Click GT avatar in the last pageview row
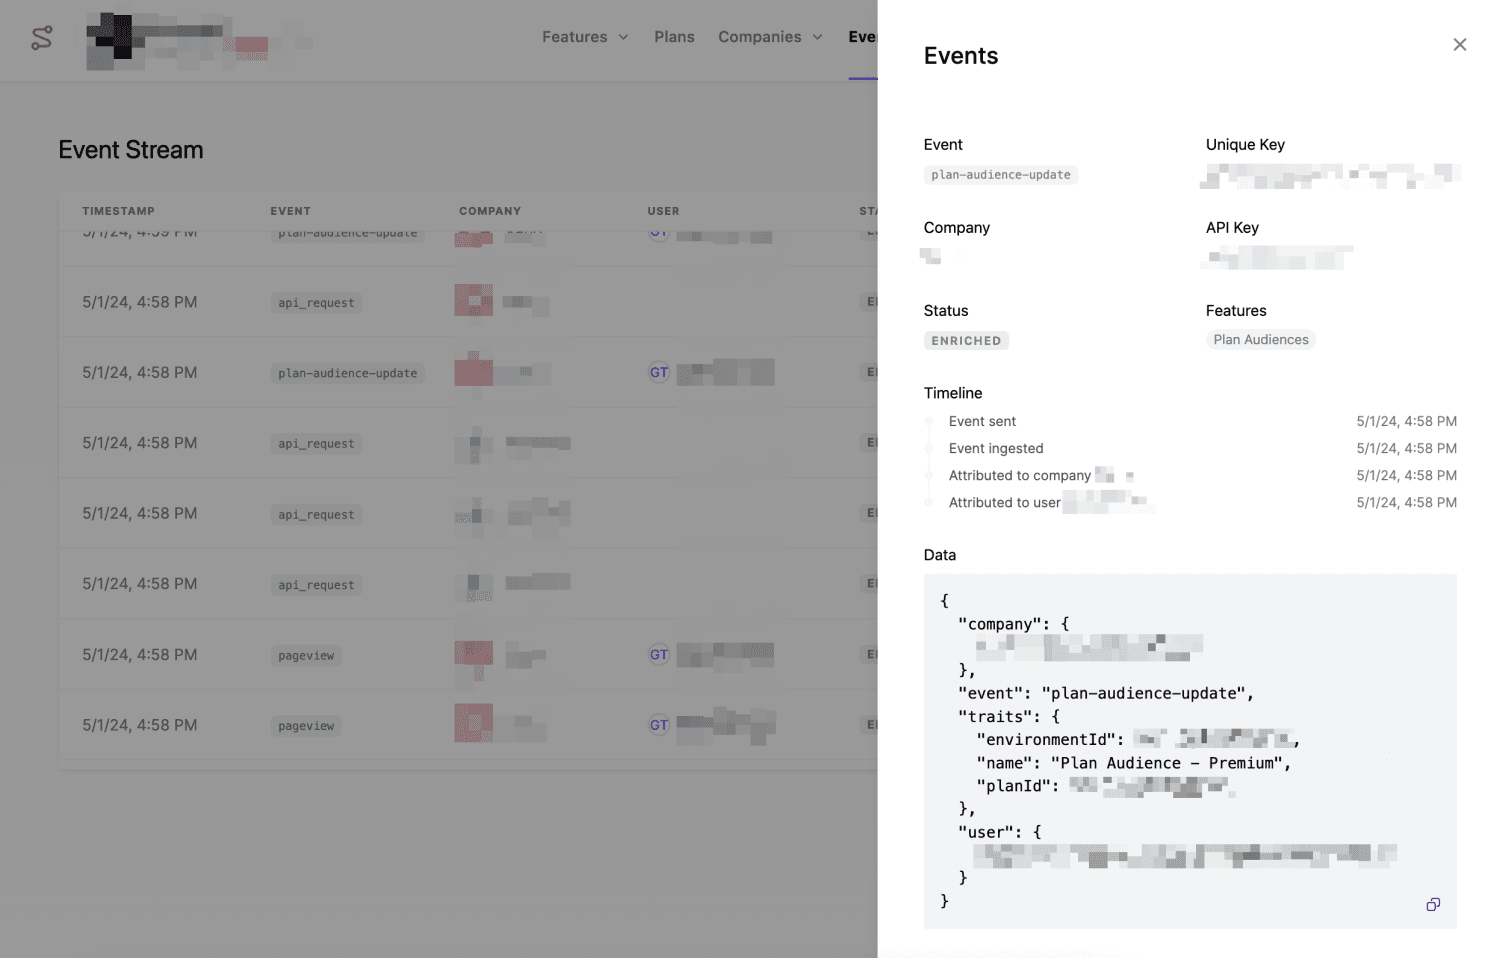This screenshot has width=1488, height=958. (659, 725)
